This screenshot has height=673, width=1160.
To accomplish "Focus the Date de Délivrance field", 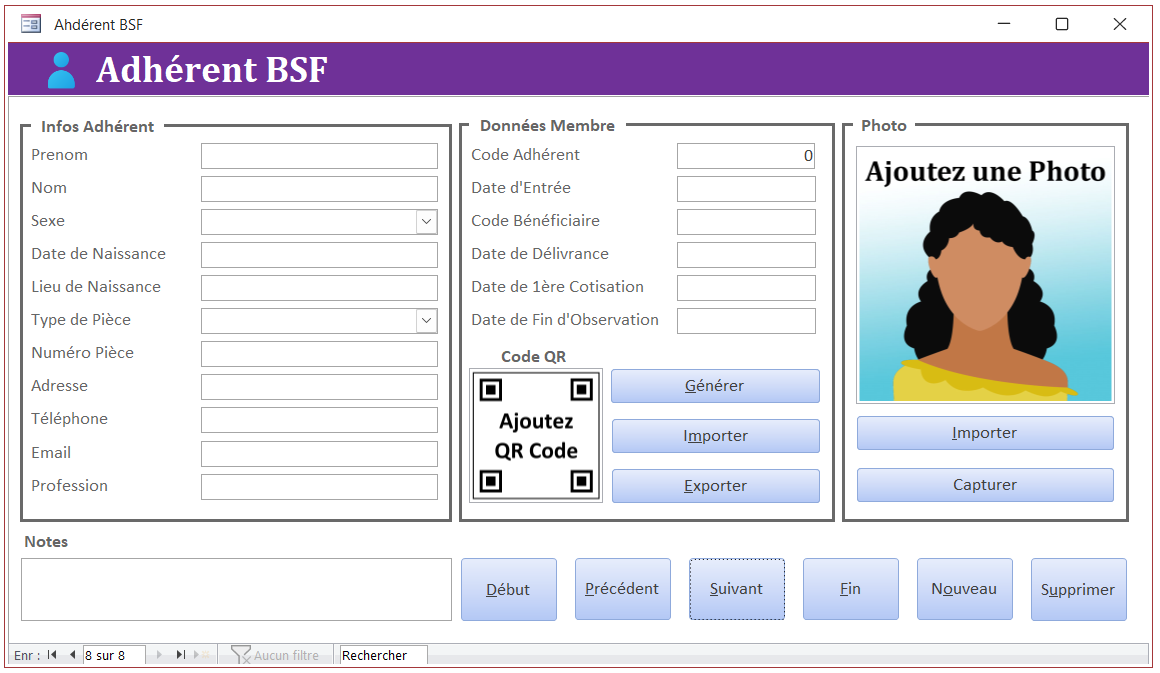I will (746, 254).
